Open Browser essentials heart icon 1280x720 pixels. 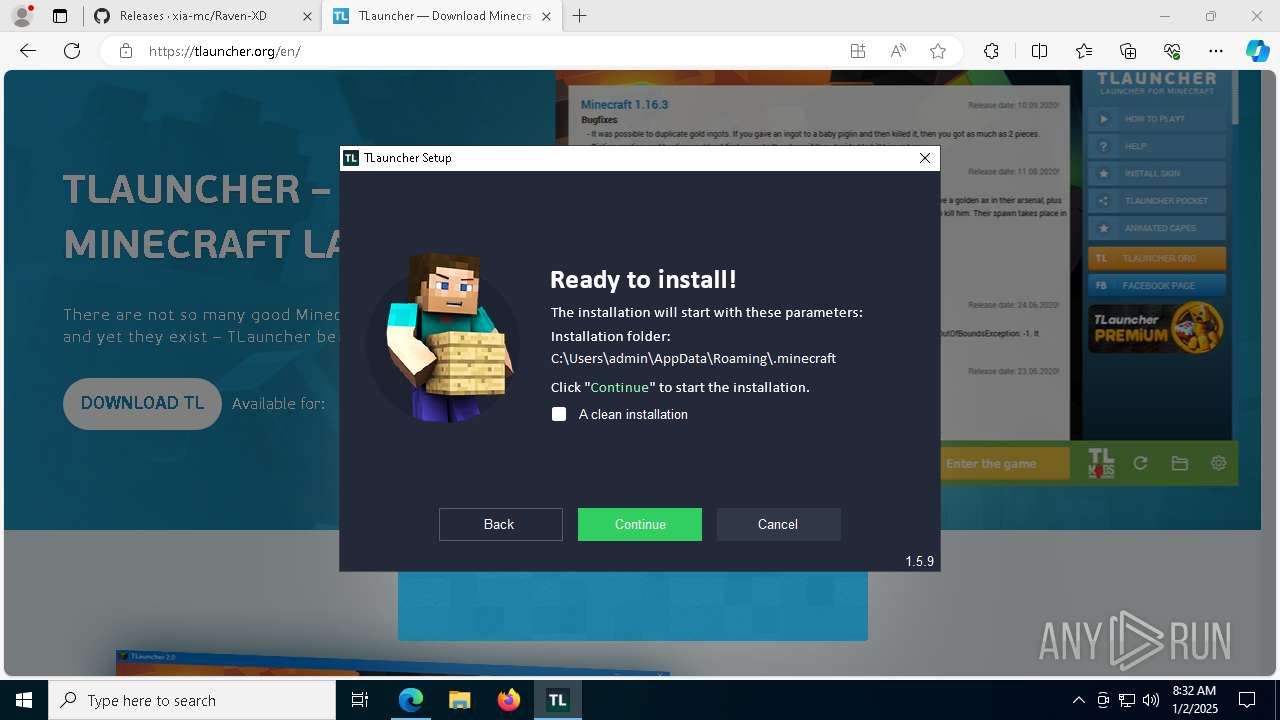pos(1172,51)
